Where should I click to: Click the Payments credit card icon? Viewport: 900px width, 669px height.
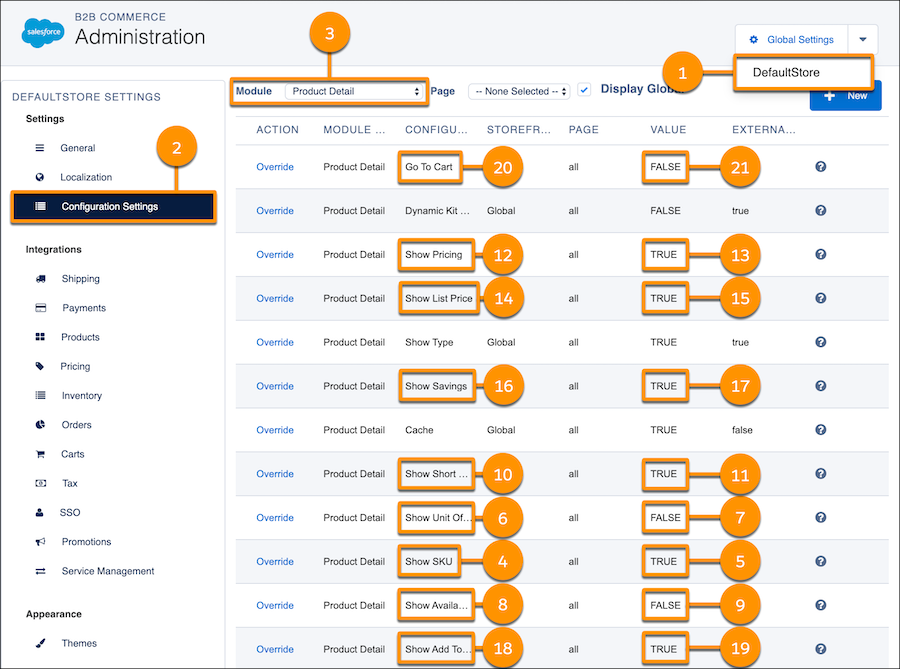(x=40, y=308)
